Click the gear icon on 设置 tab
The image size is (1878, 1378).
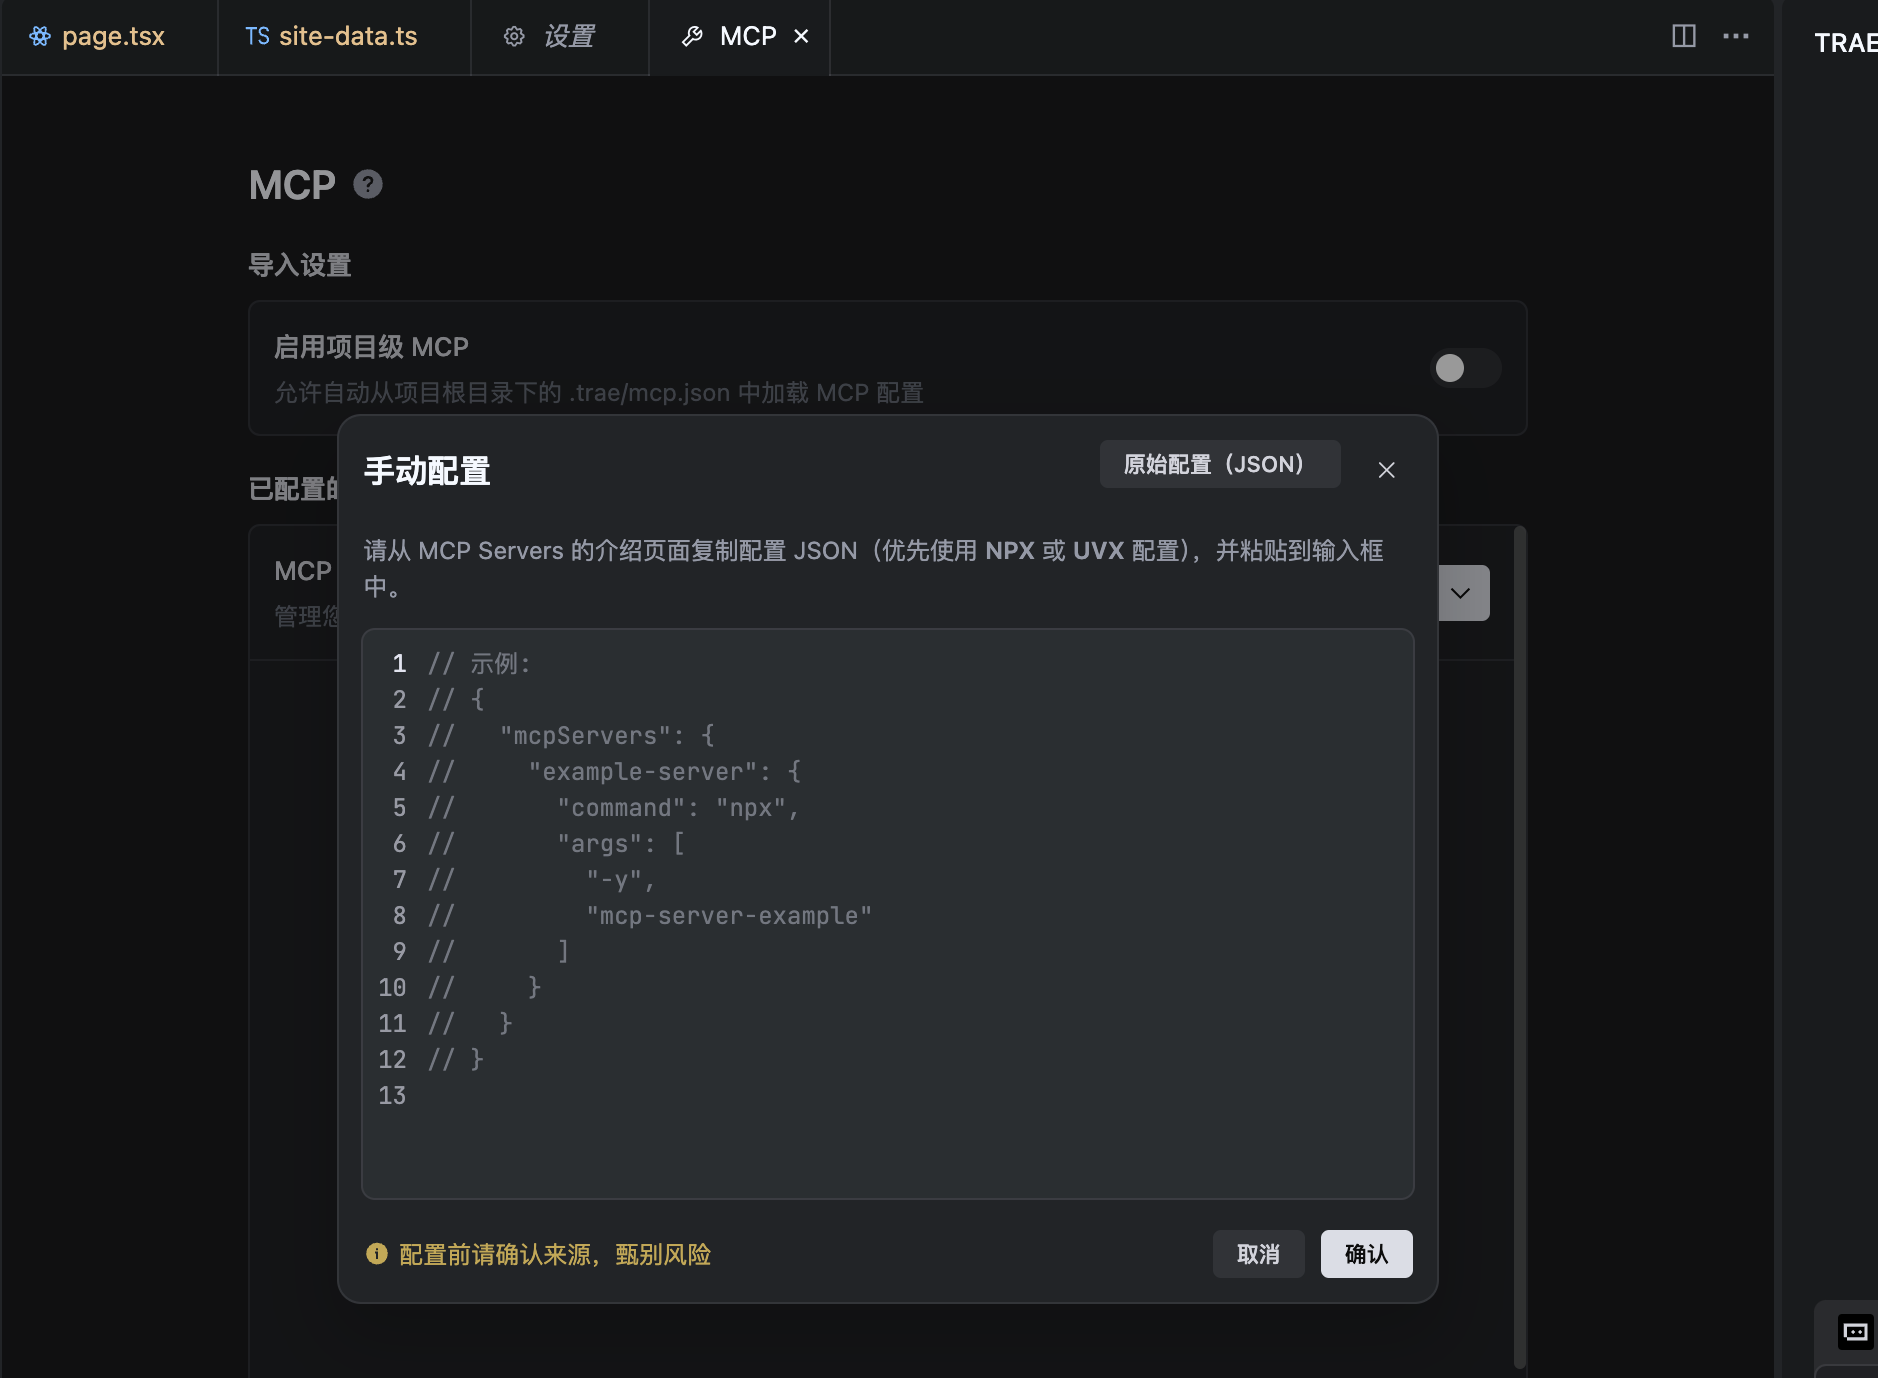pos(514,37)
